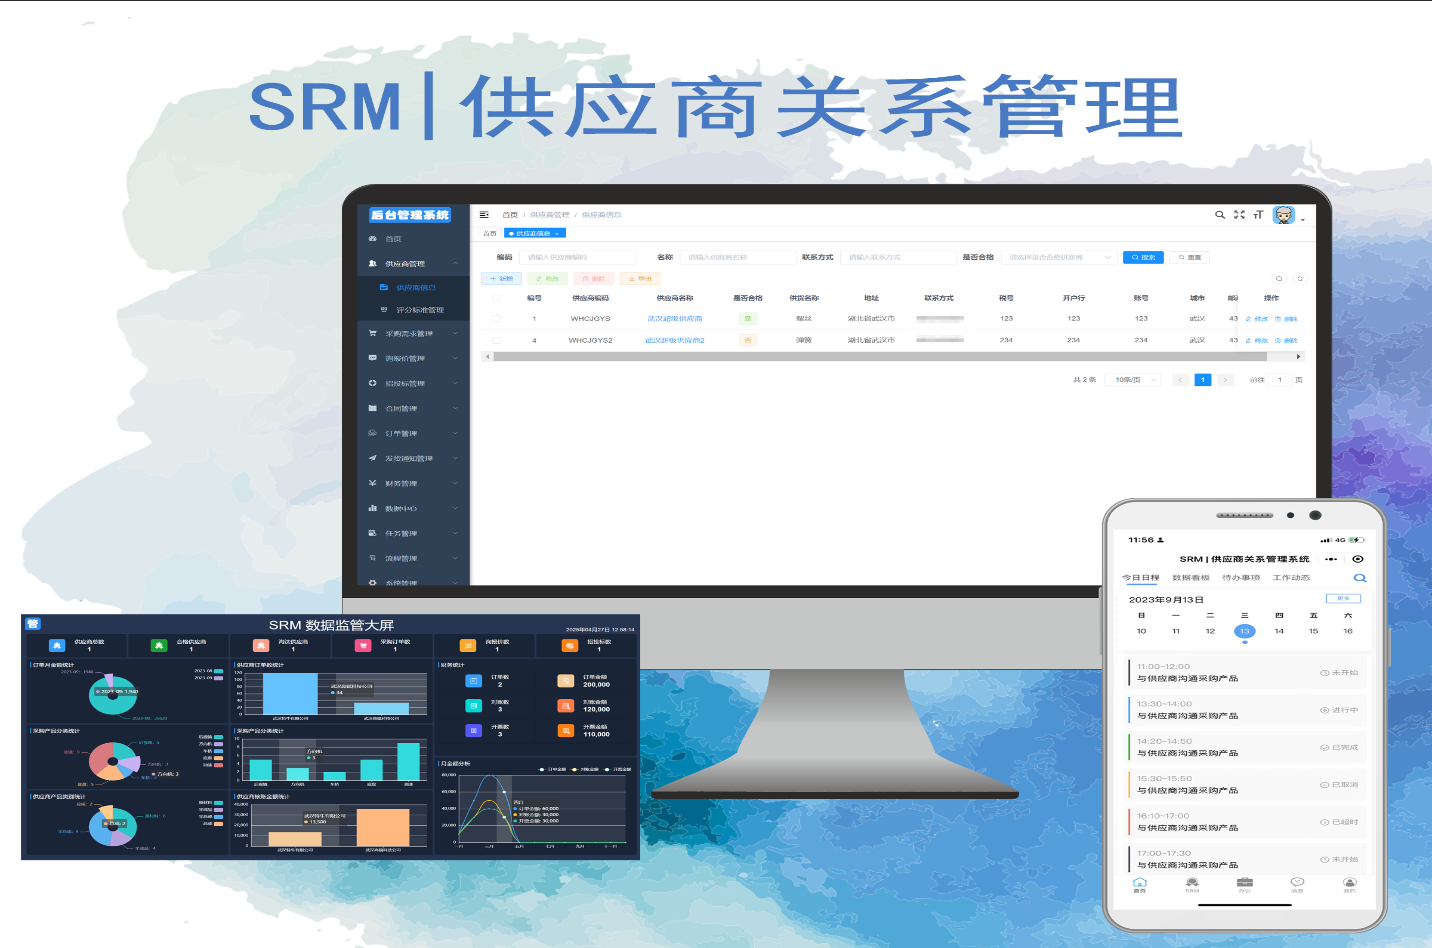Expand the 财务管理 sidebar menu

point(413,484)
